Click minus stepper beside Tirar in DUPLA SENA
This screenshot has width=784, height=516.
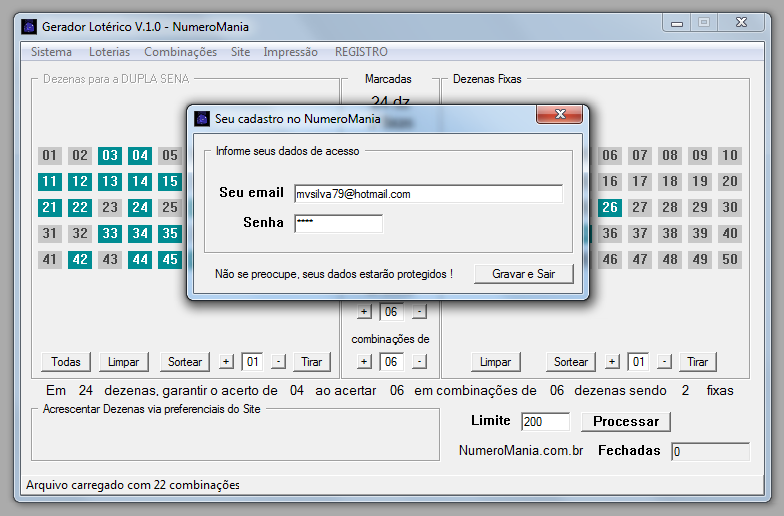click(278, 362)
